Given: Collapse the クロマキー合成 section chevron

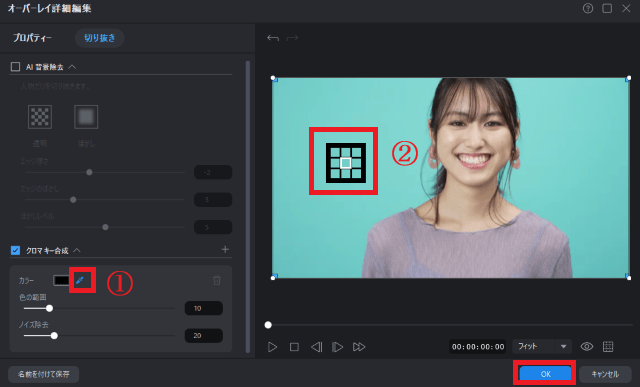Looking at the screenshot, I should [77, 250].
